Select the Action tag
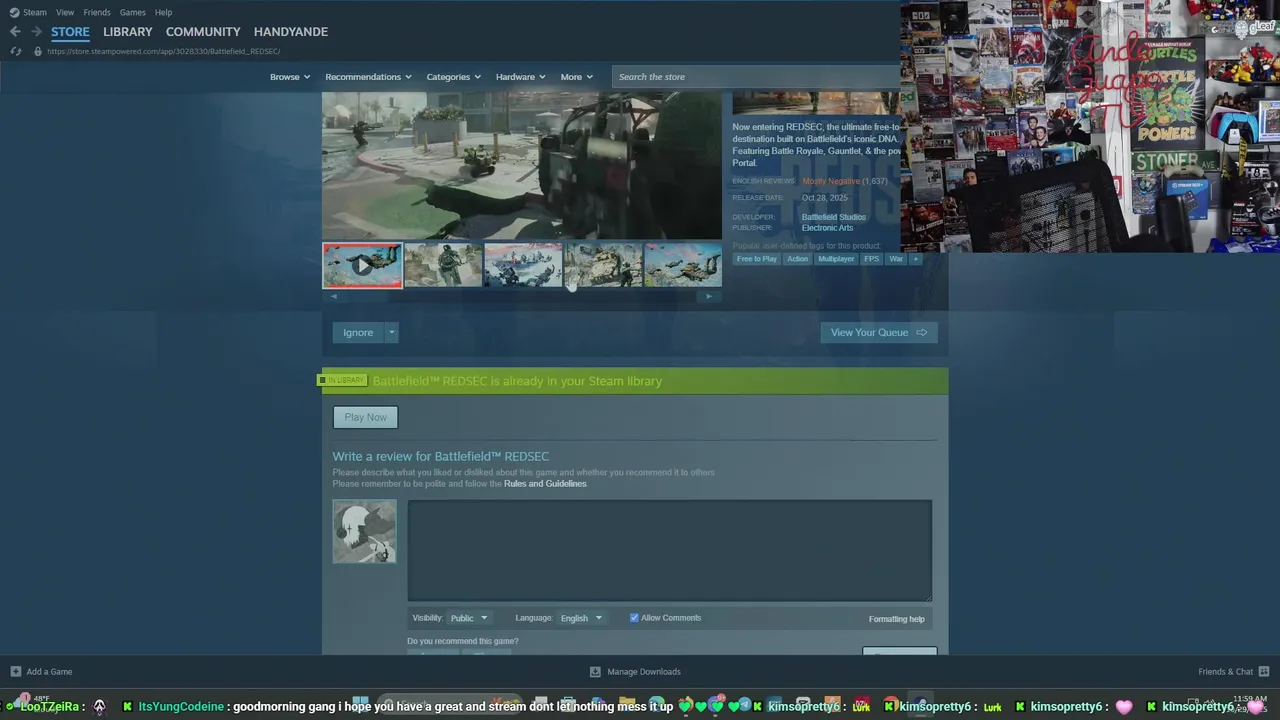Screen dimensions: 1280x720 (797, 259)
